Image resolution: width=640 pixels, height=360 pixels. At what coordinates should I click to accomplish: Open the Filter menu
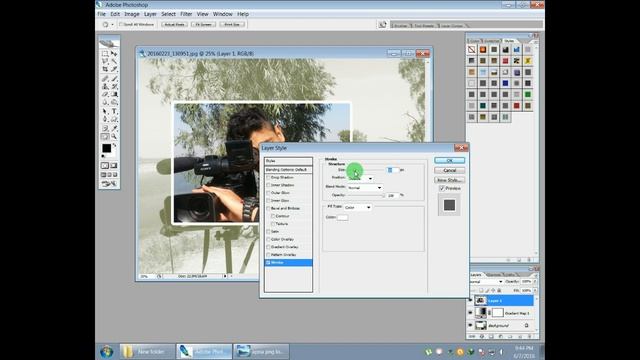point(186,14)
